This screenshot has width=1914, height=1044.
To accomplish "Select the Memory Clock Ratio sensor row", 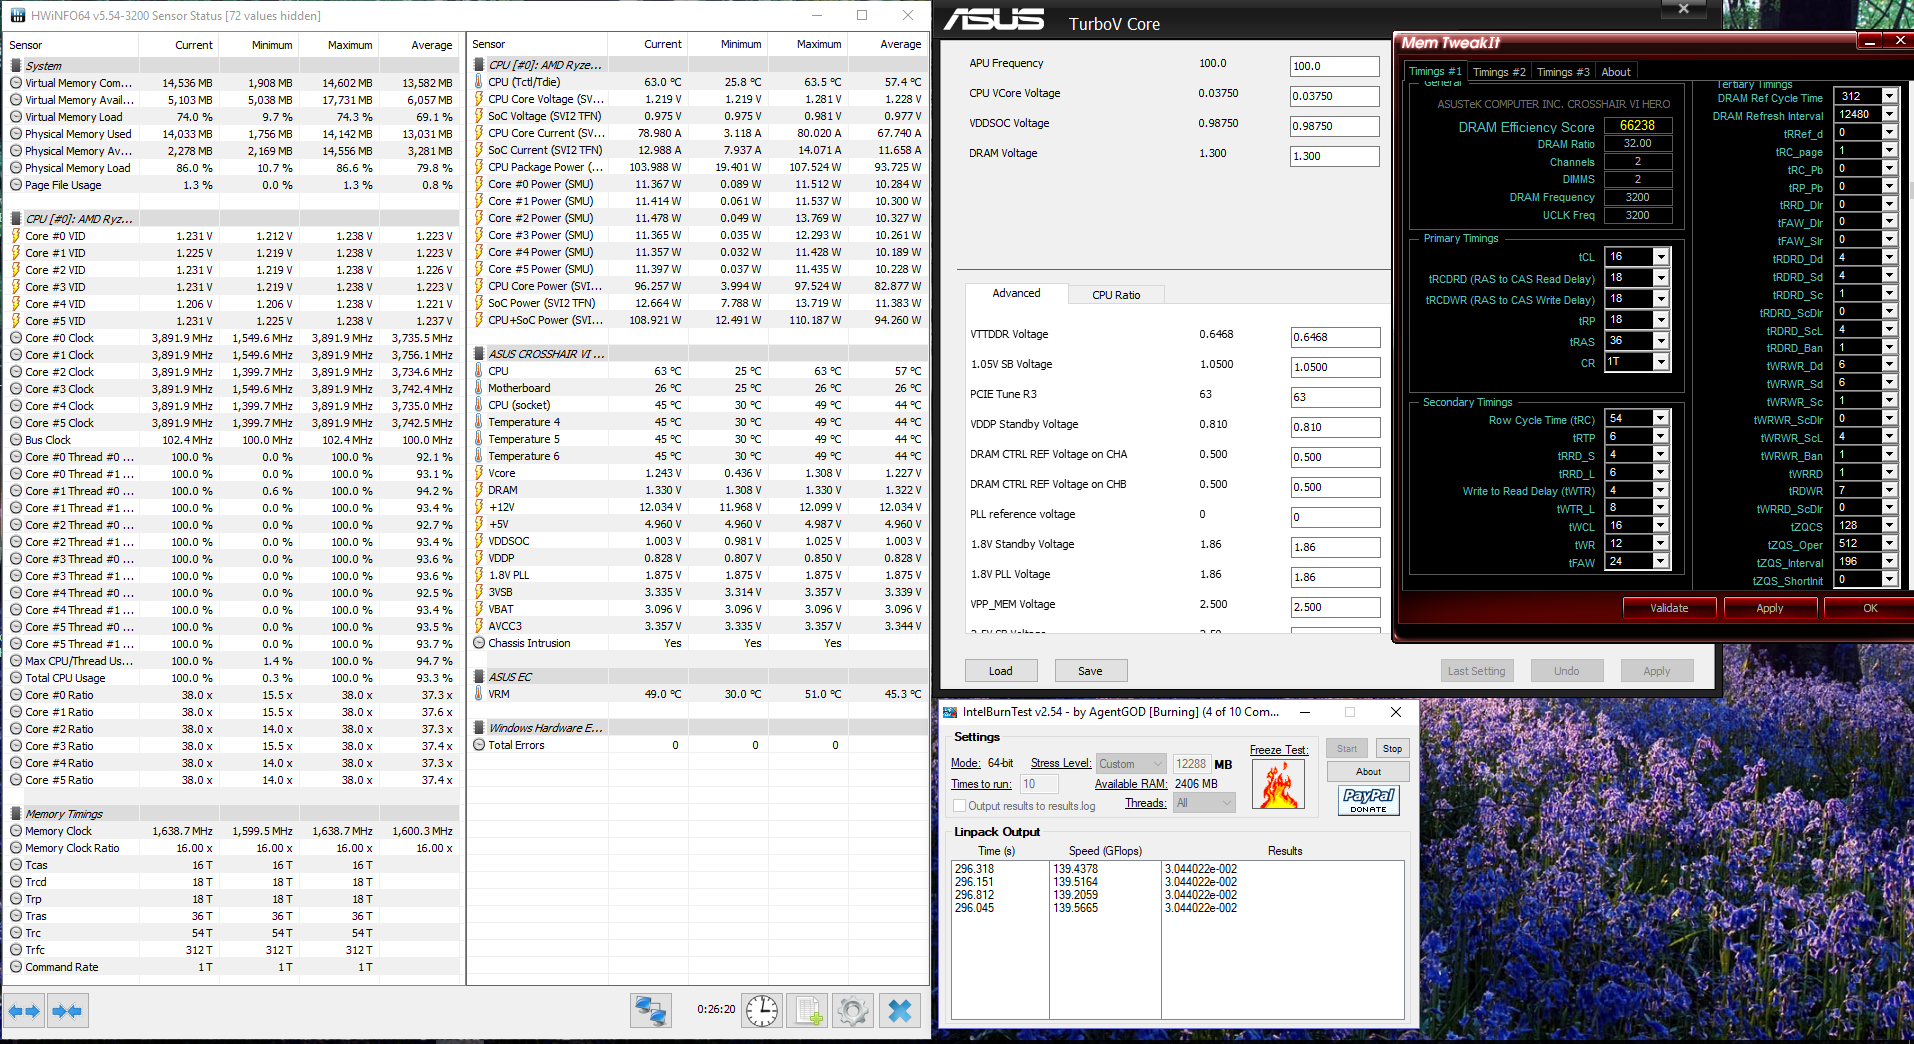I will click(233, 848).
